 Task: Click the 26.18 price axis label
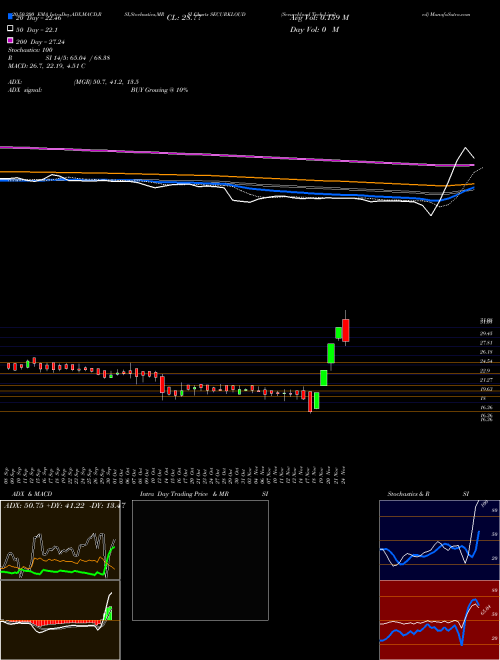pyautogui.click(x=486, y=352)
